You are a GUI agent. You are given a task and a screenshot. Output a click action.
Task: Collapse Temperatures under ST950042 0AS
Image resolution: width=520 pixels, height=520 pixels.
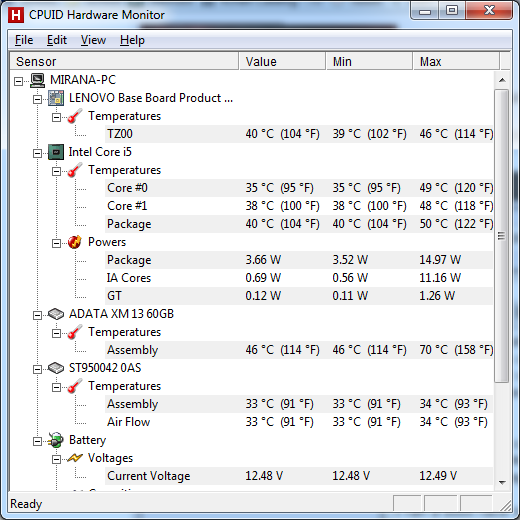pos(56,387)
